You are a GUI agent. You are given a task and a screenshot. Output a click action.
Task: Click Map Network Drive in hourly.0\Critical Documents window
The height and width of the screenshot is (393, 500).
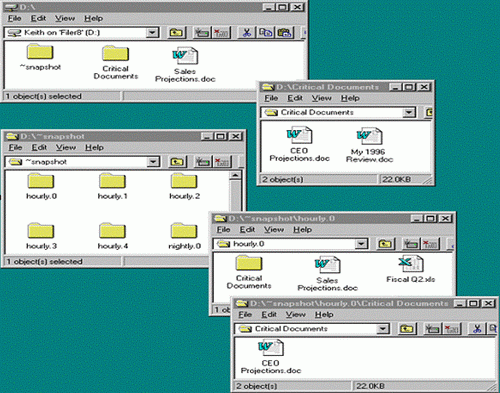(x=433, y=329)
